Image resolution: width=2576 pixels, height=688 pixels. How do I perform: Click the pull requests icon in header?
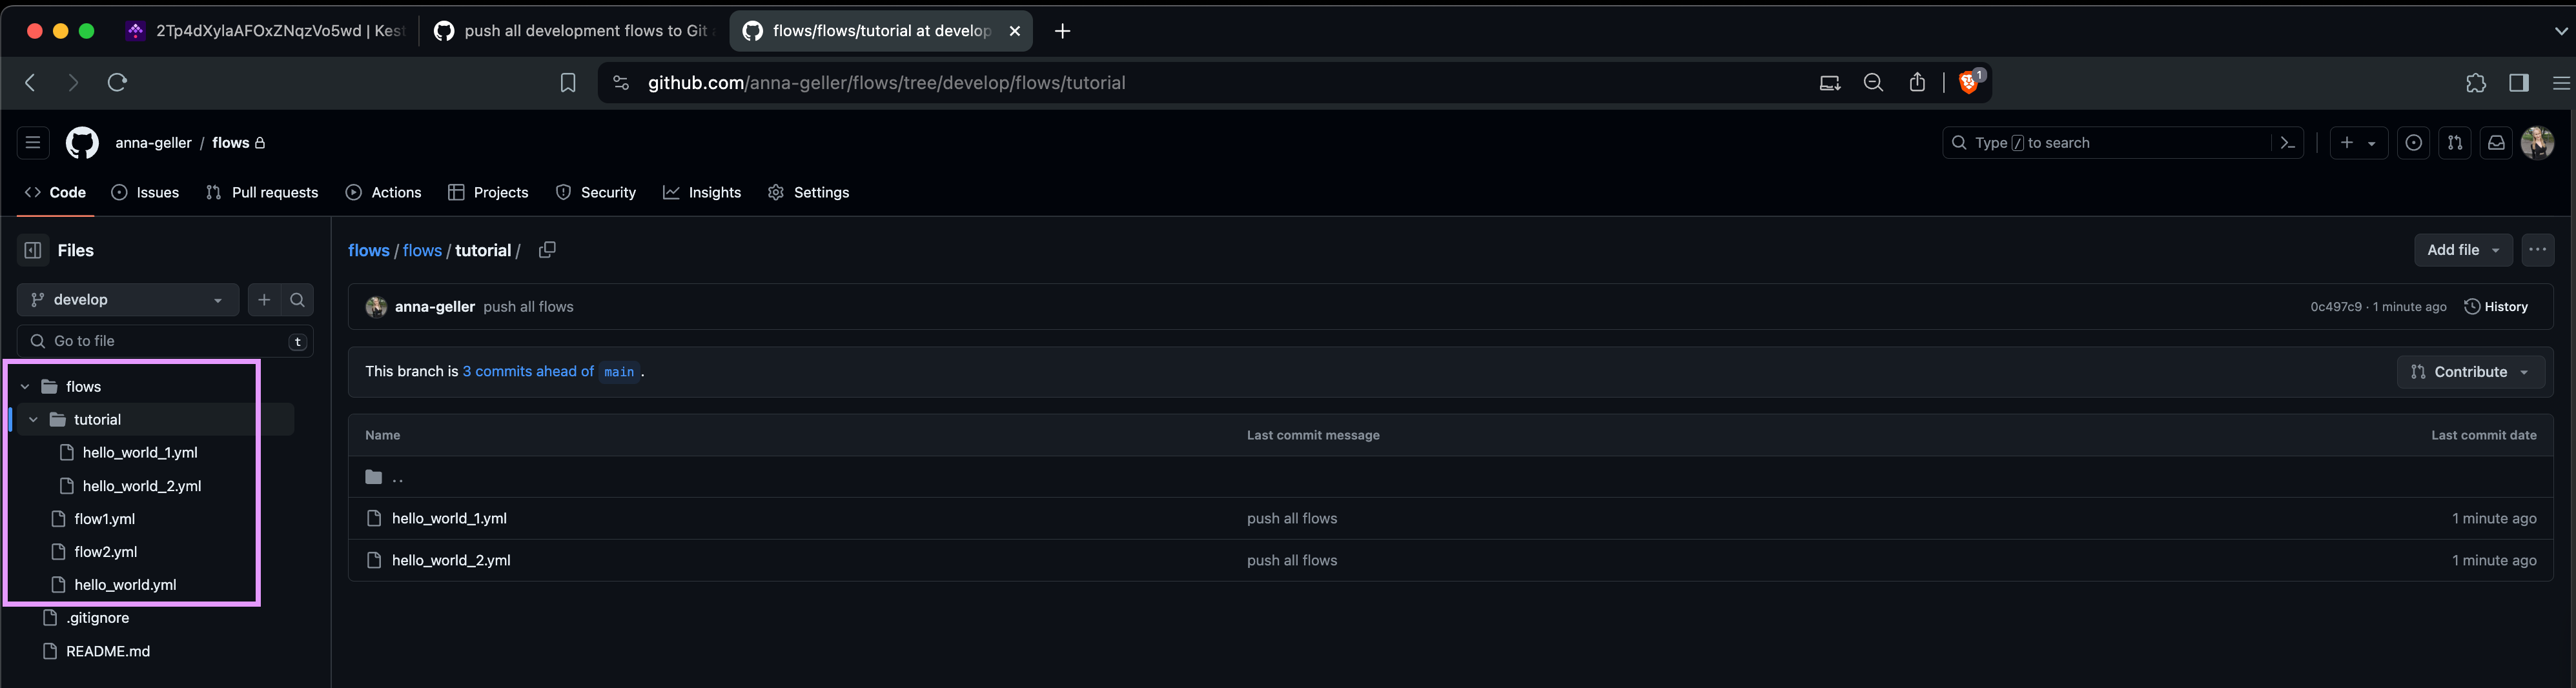pos(2454,143)
